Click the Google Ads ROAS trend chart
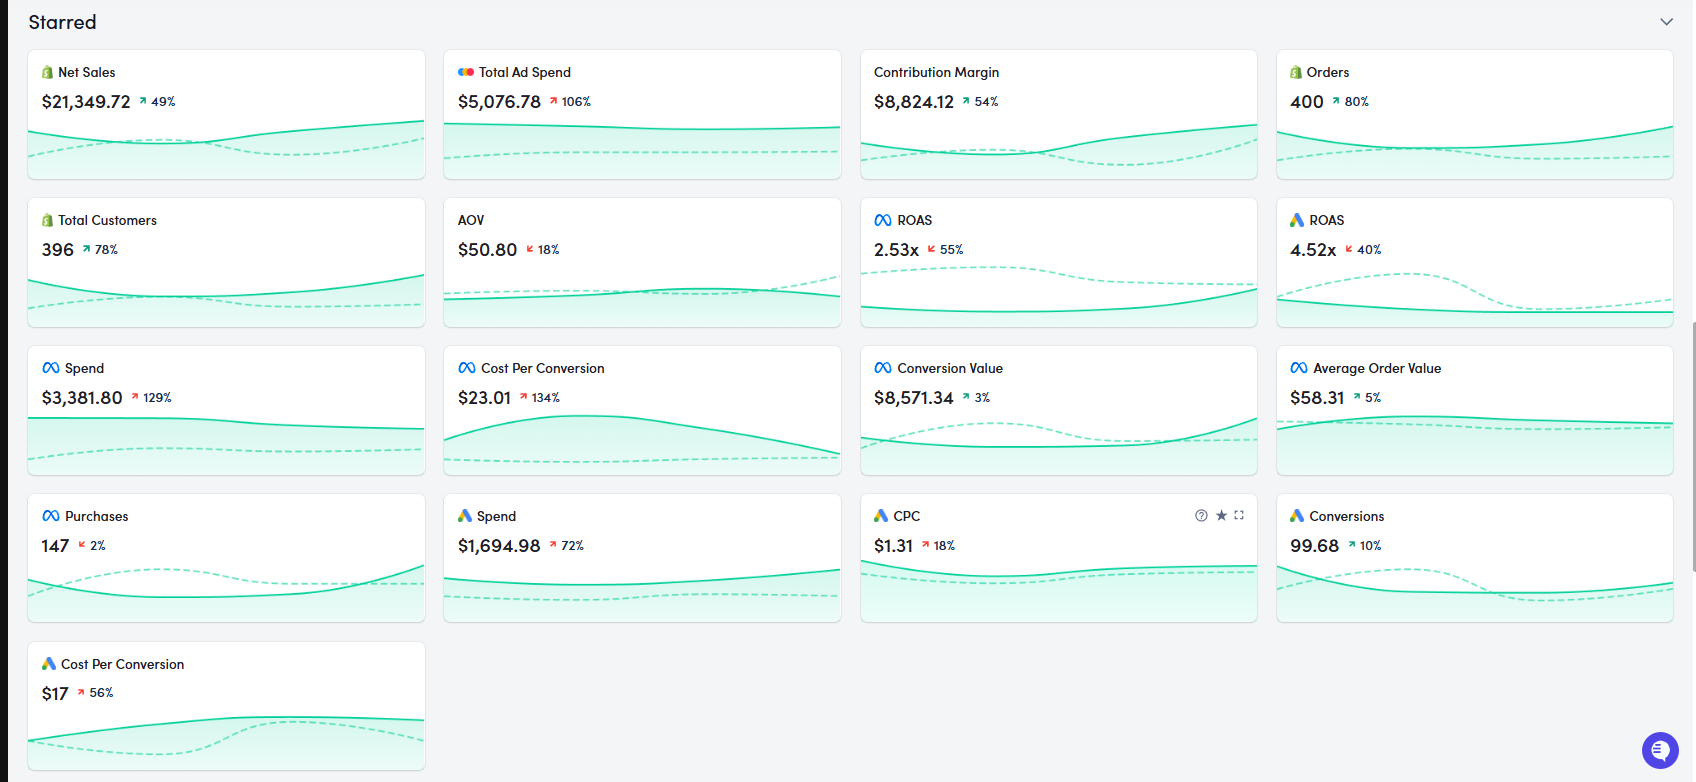The image size is (1696, 782). click(x=1474, y=296)
